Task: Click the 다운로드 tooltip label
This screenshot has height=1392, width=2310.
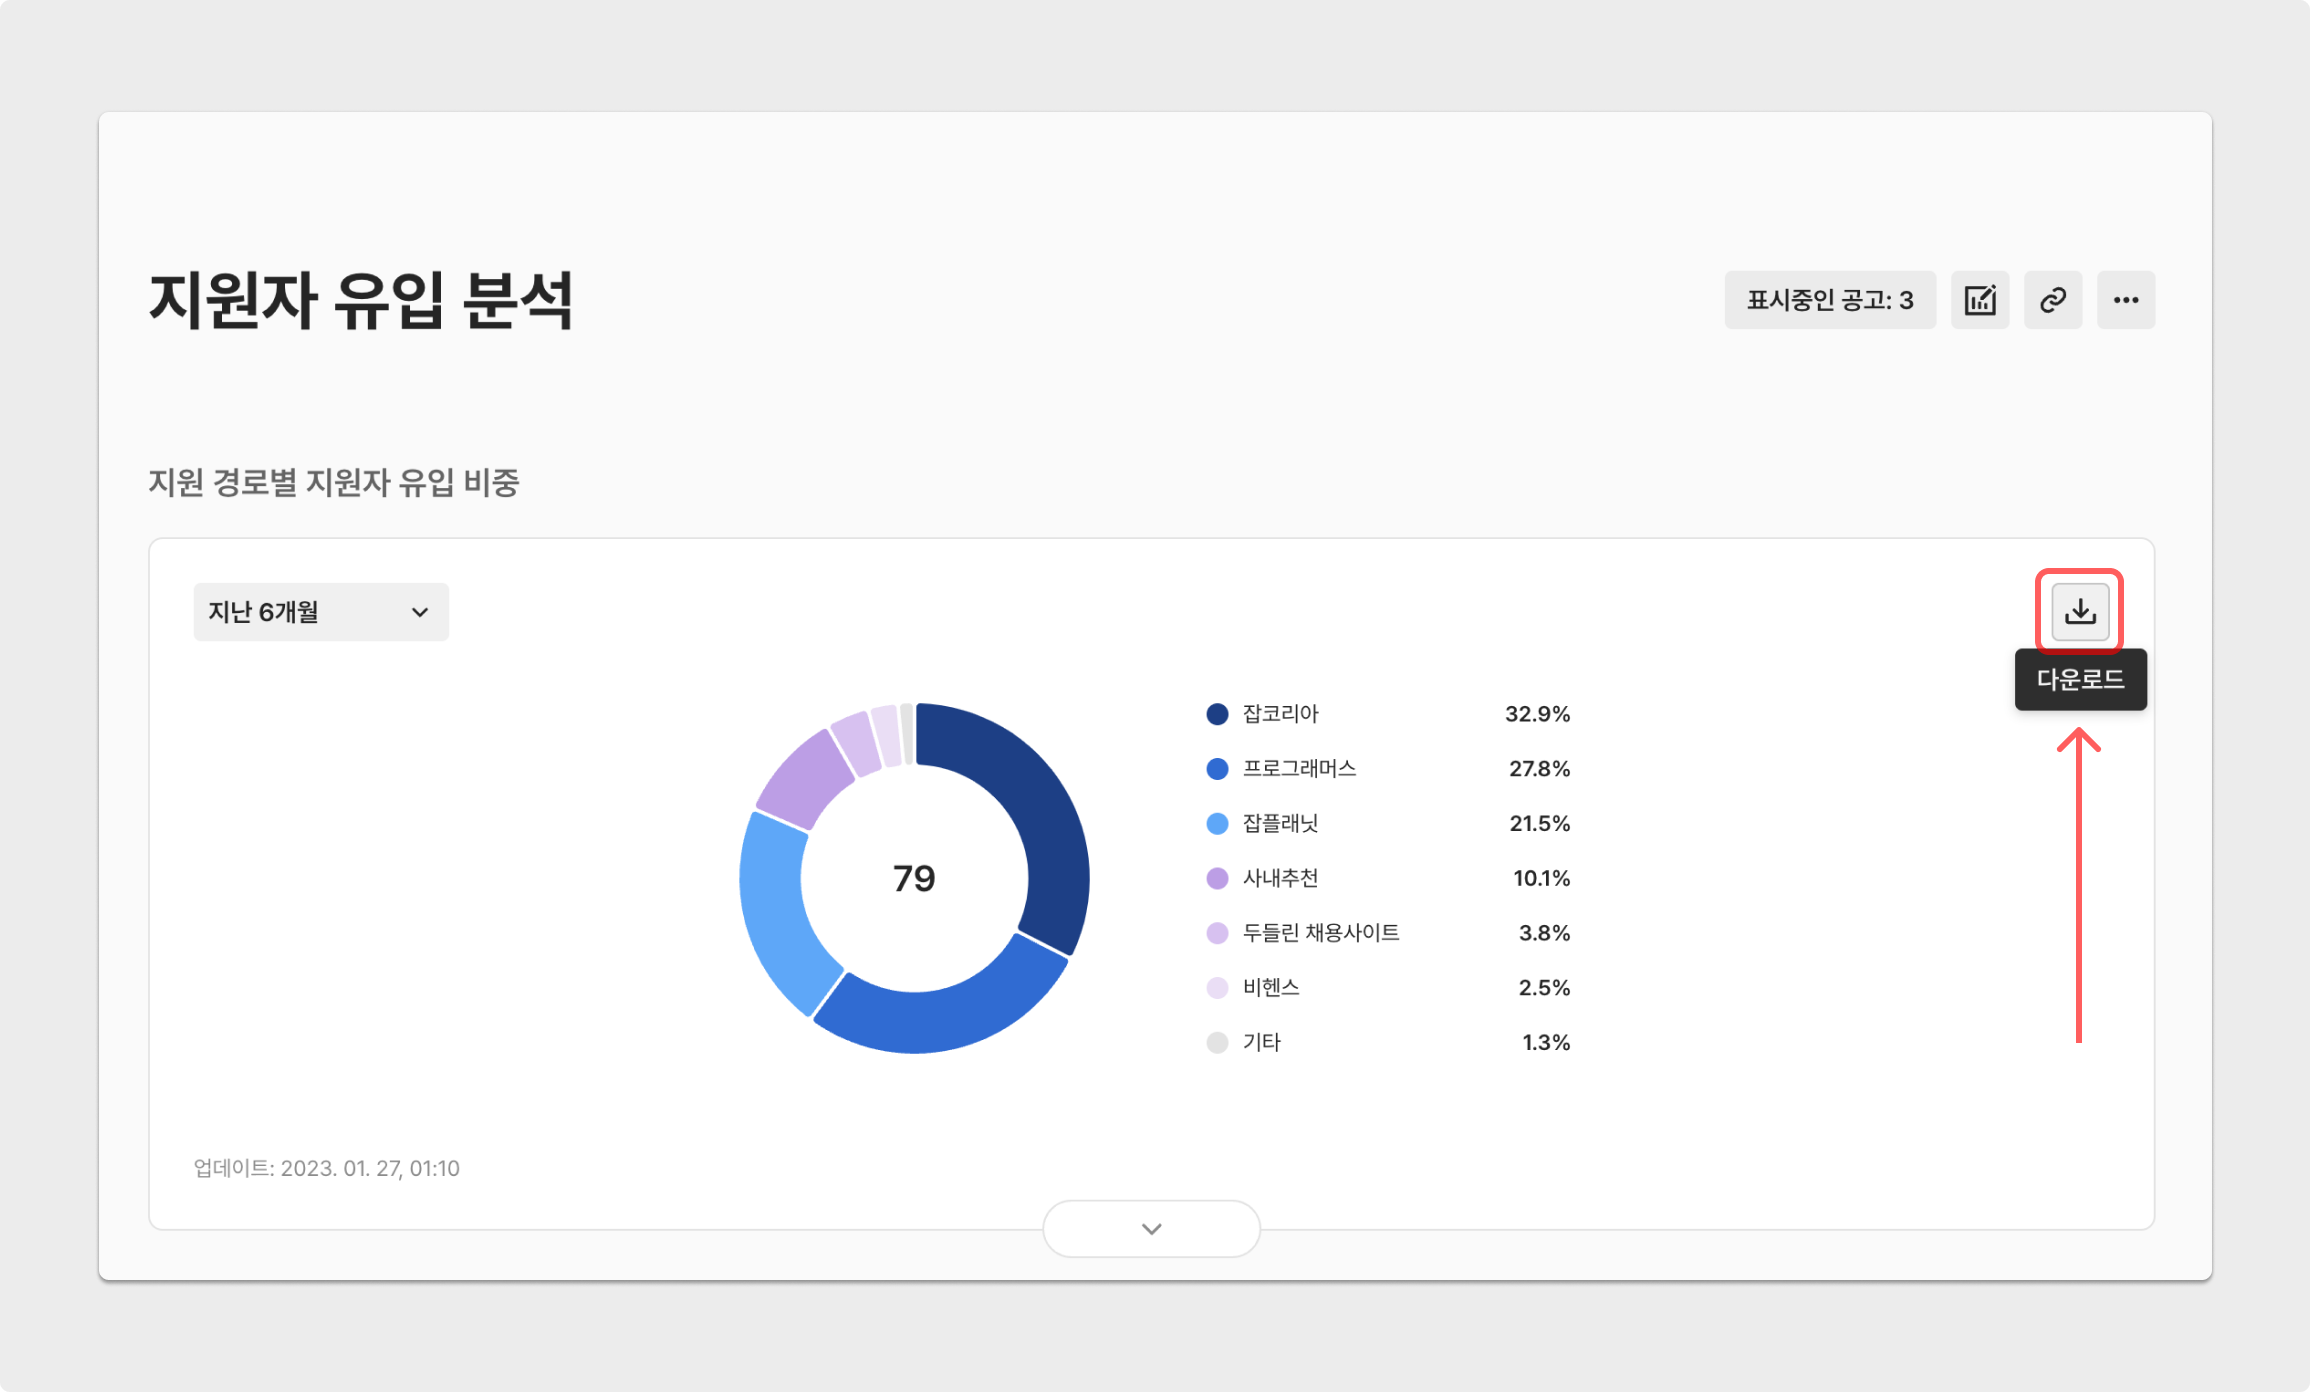Action: 2080,680
